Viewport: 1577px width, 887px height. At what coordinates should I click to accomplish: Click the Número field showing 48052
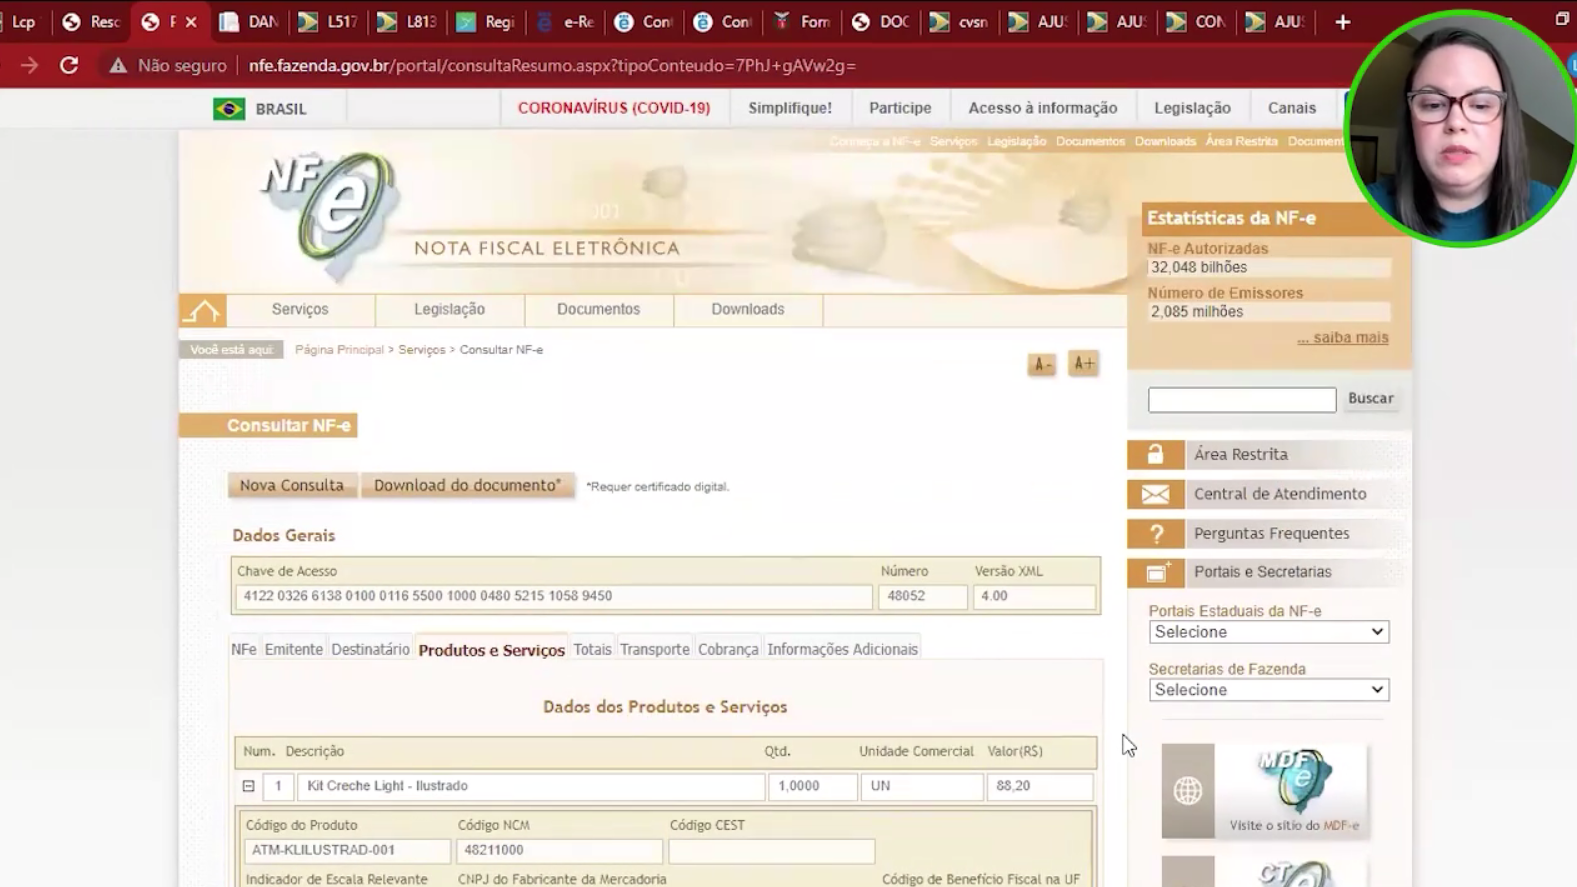923,597
